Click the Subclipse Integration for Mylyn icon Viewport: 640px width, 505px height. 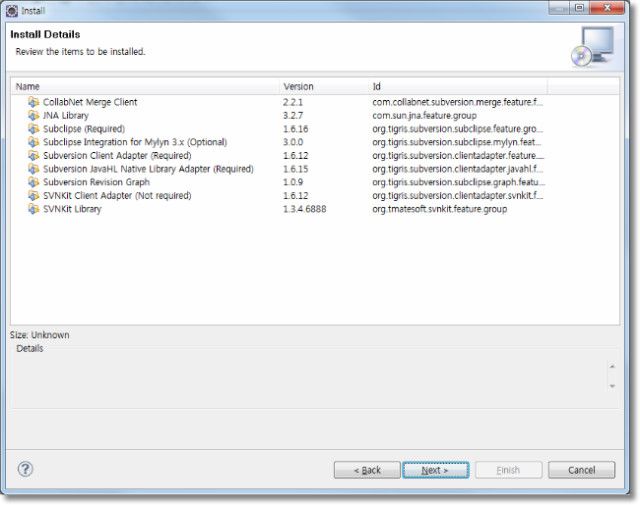coord(33,142)
